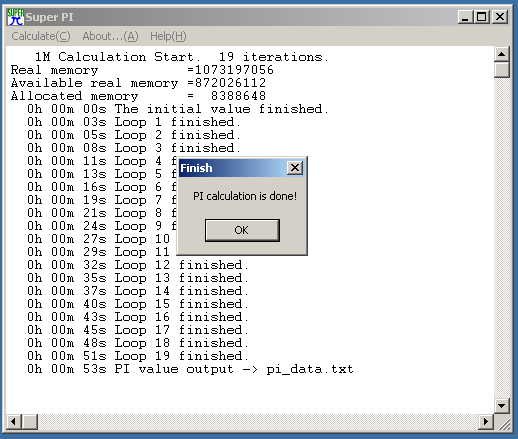The image size is (518, 439).
Task: Click the Super PI title bar icon
Action: pos(16,17)
